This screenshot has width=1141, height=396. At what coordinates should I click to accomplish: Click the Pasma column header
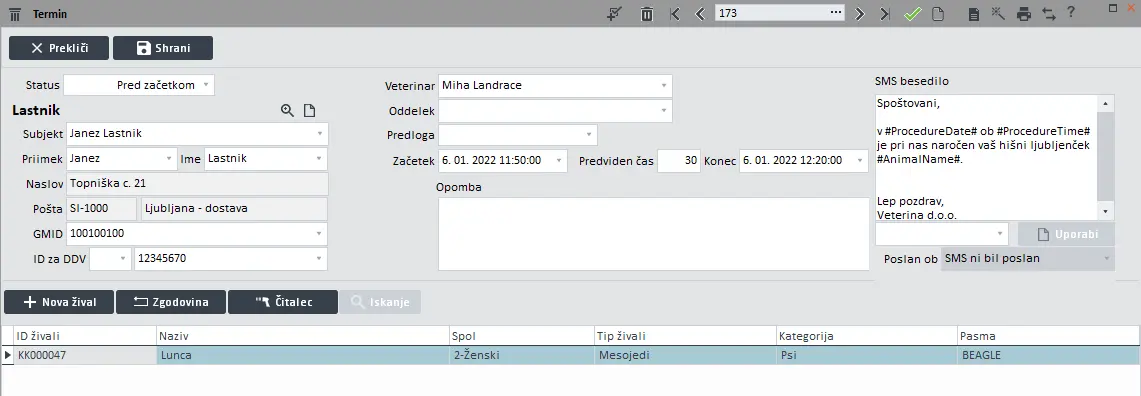click(x=1048, y=336)
